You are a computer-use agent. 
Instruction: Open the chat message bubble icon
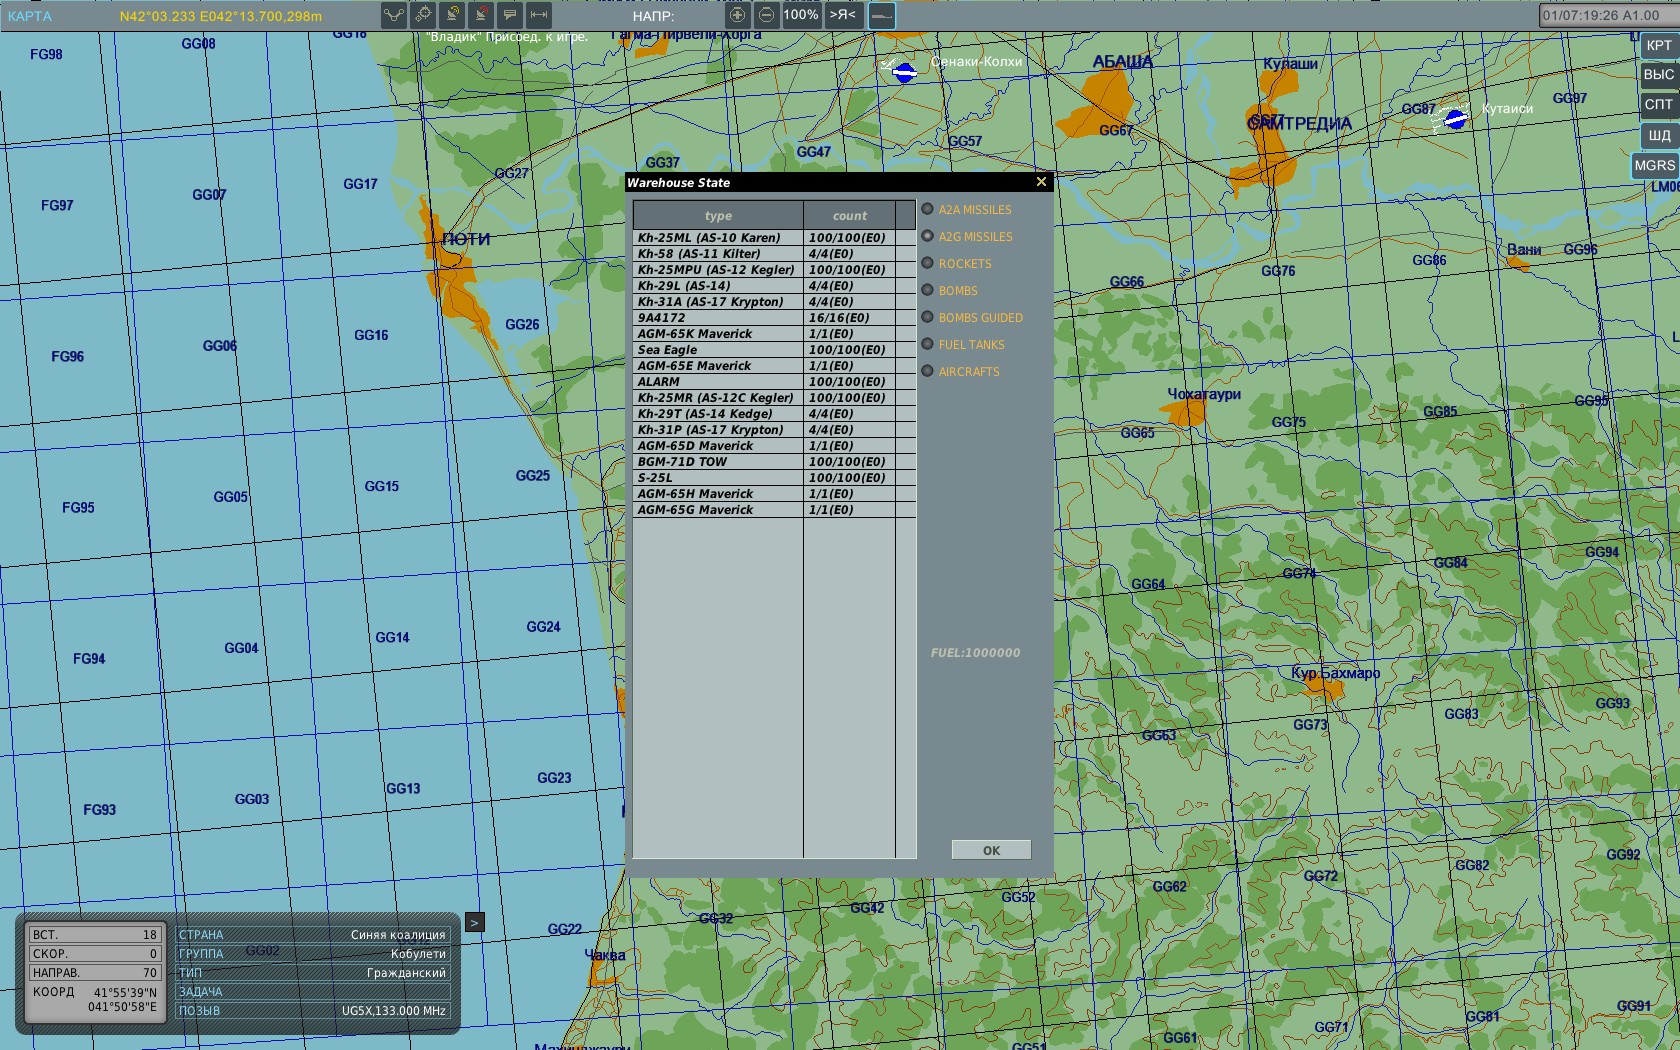click(x=510, y=15)
